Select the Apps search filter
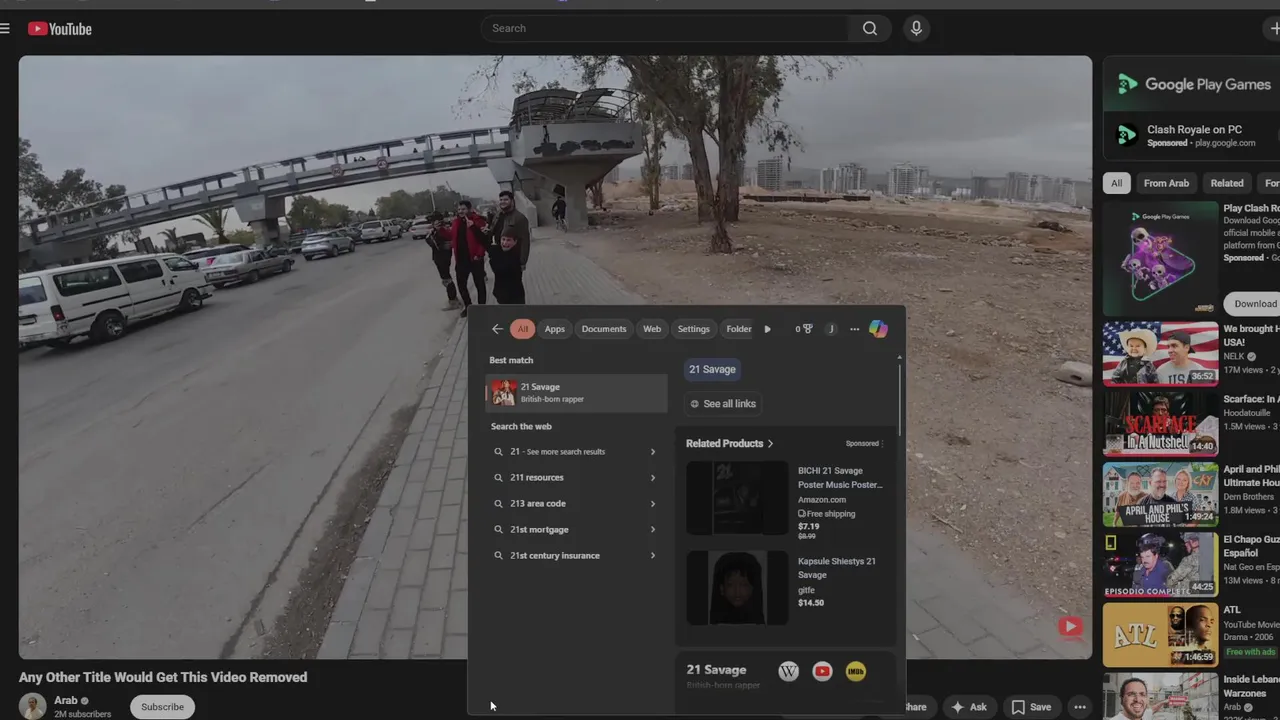Viewport: 1280px width, 720px height. [x=555, y=329]
